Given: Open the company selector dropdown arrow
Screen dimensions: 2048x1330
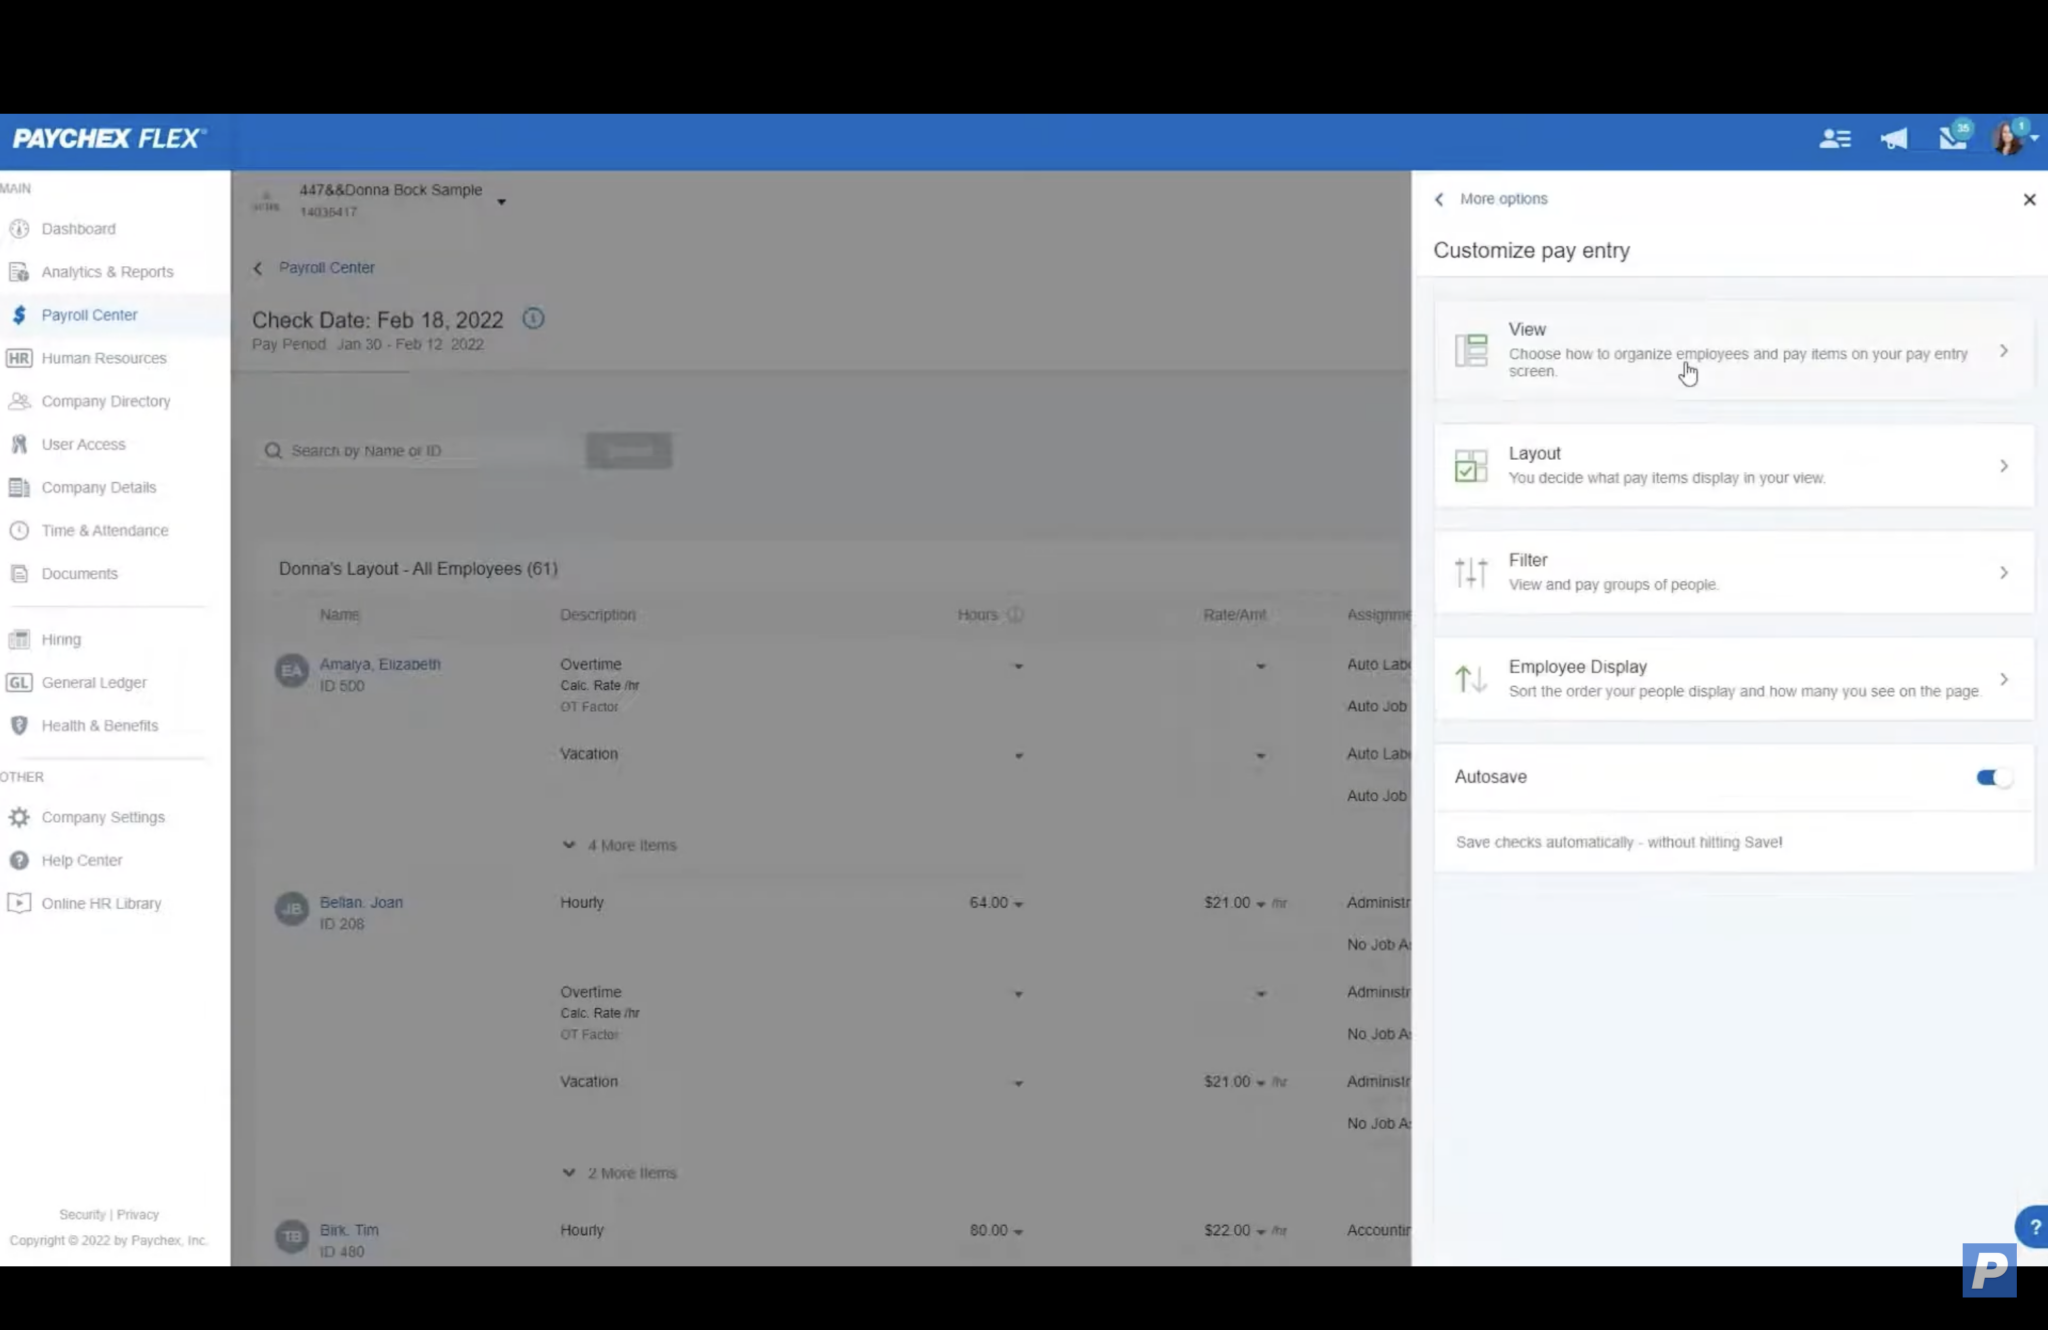Looking at the screenshot, I should [x=502, y=202].
